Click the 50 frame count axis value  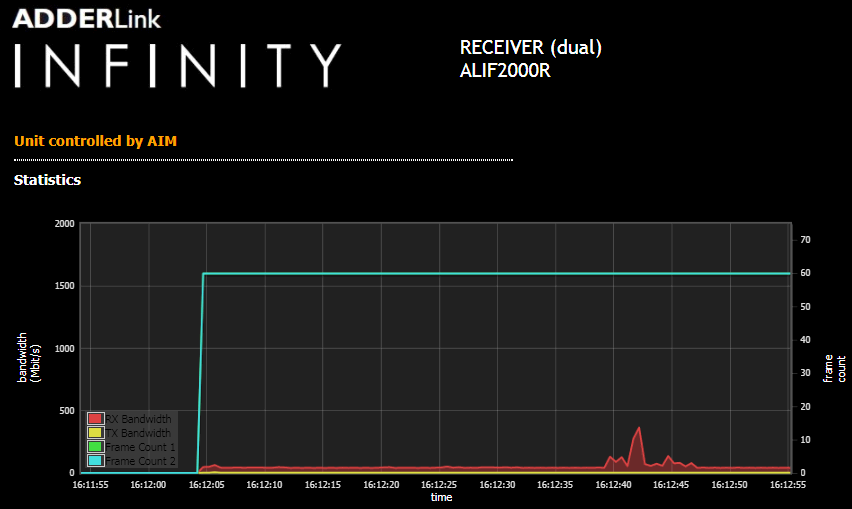805,307
